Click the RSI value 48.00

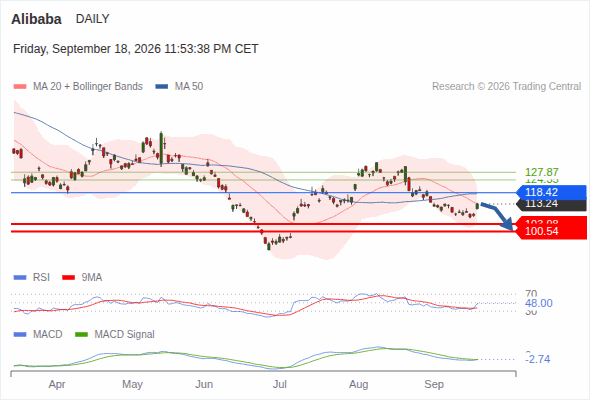click(x=539, y=303)
